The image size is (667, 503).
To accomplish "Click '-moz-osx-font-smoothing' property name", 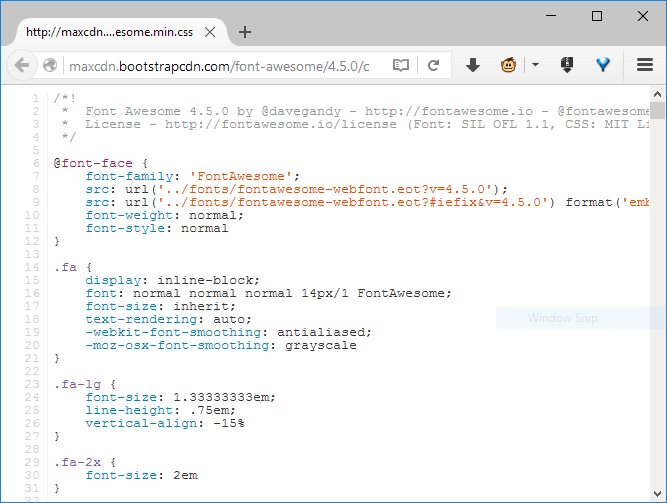I will click(177, 346).
